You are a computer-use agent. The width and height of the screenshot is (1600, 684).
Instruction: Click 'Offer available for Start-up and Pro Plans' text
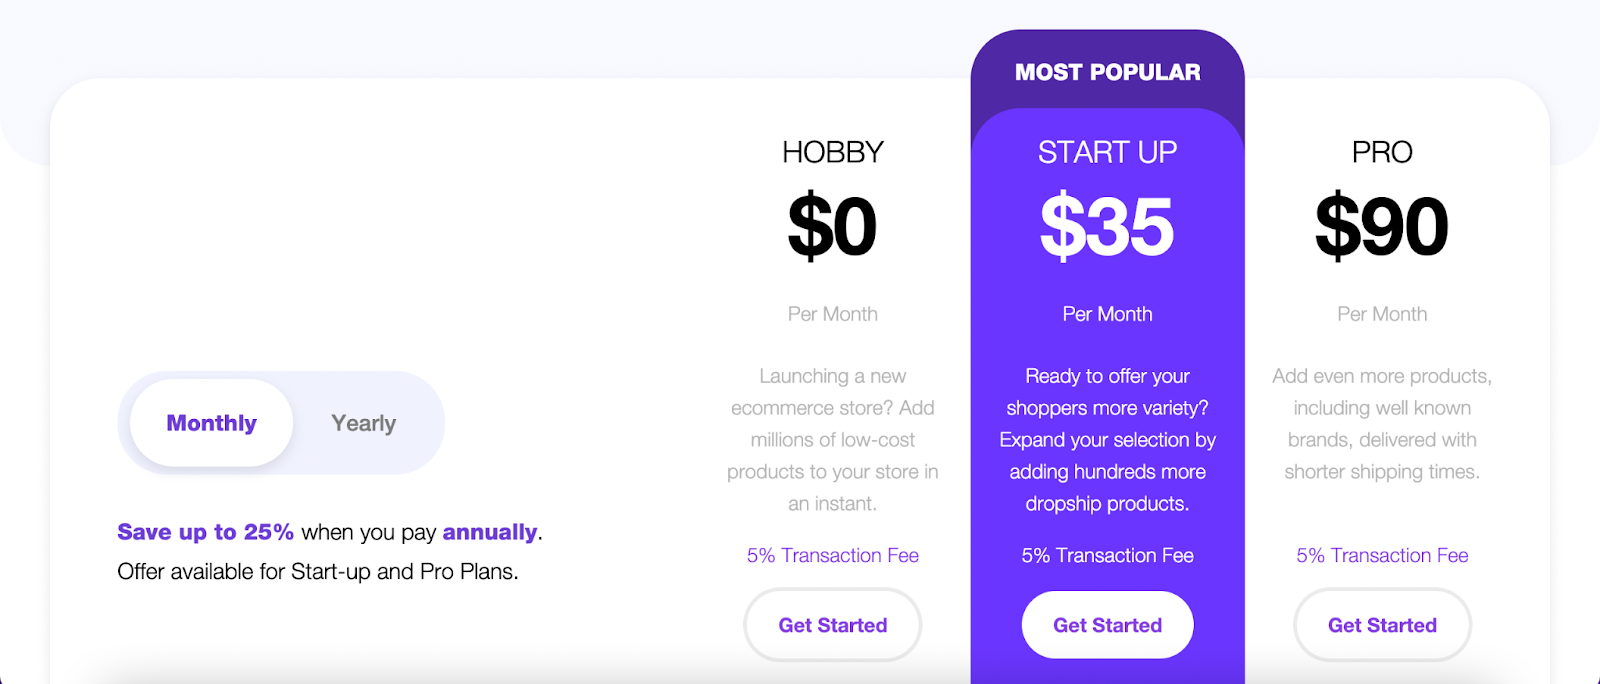pos(318,572)
